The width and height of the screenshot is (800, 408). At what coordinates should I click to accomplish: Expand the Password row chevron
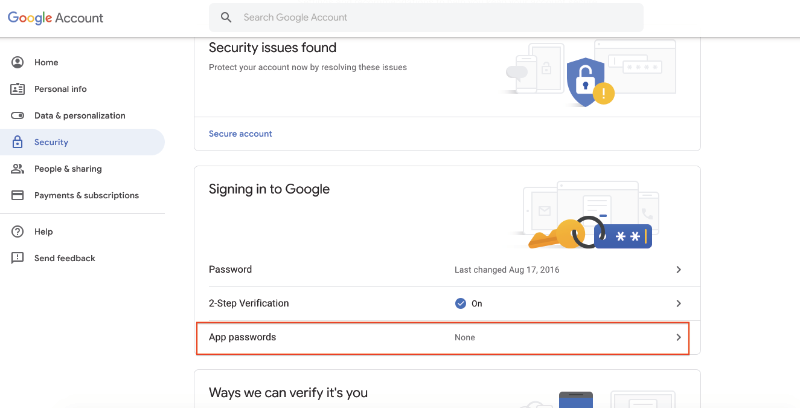[679, 269]
